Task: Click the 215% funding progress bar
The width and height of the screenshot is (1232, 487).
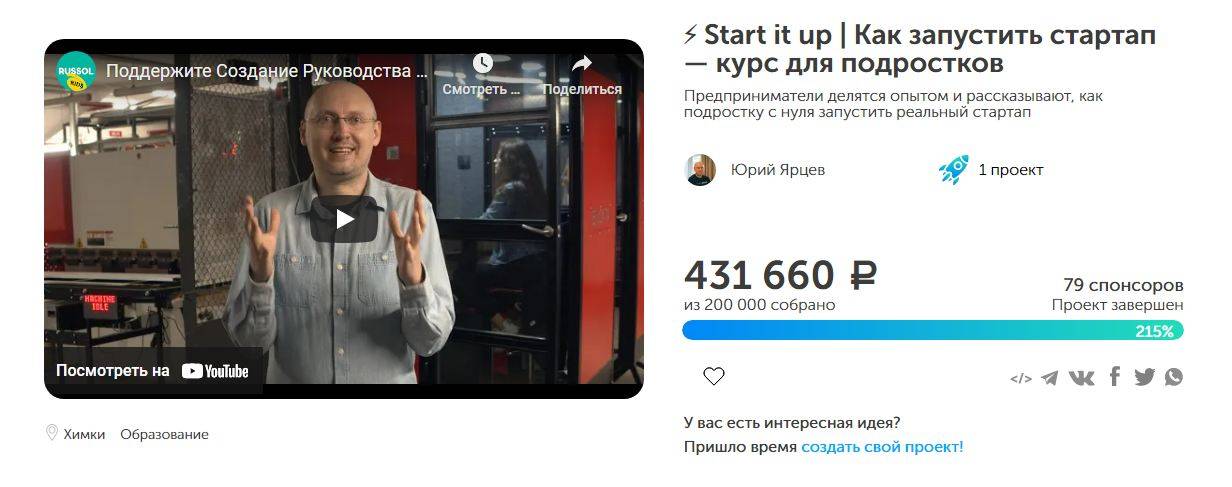Action: [x=933, y=330]
